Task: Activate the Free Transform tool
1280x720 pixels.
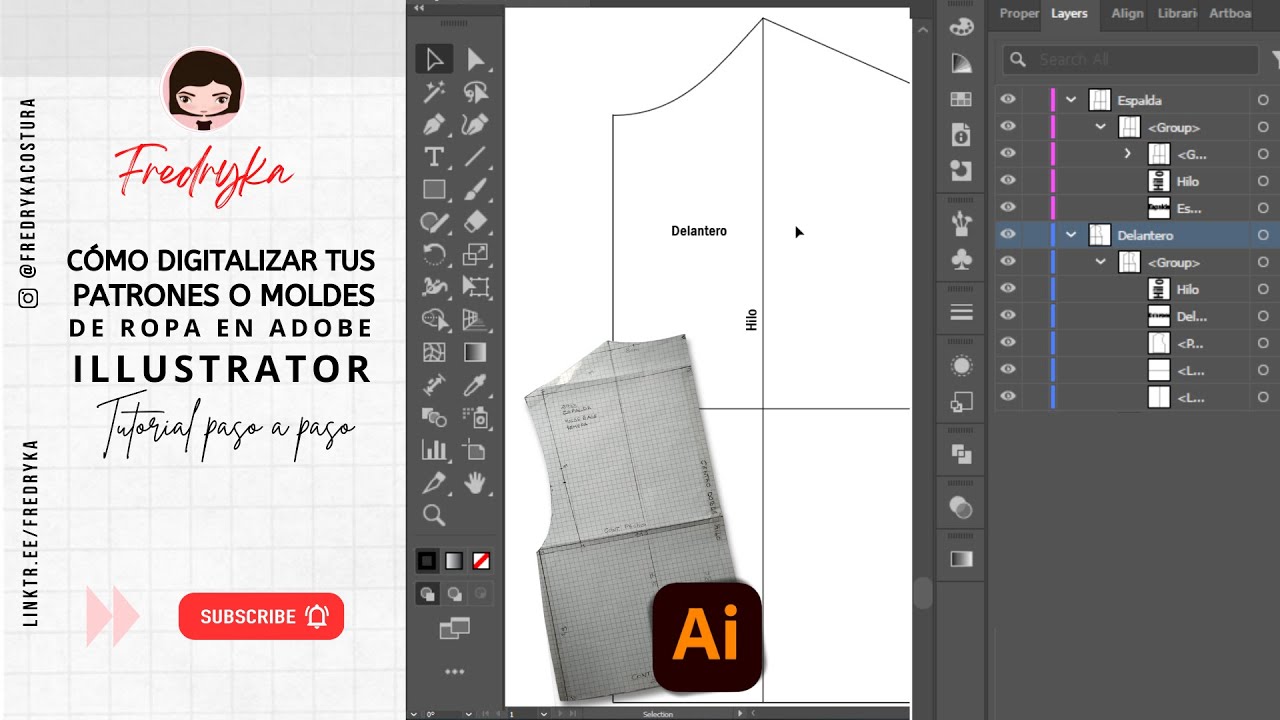Action: pyautogui.click(x=476, y=287)
